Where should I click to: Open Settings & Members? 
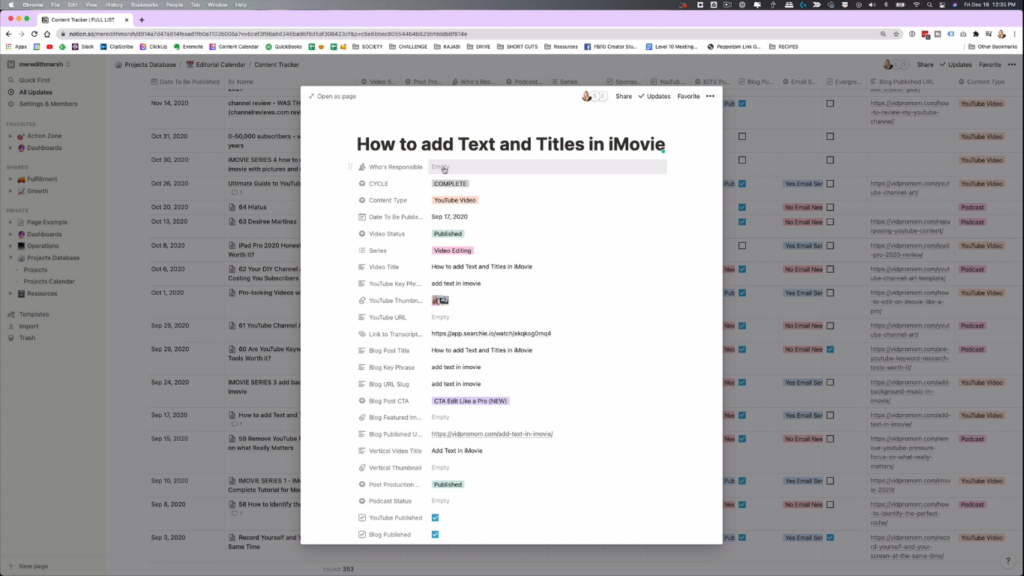(x=48, y=104)
